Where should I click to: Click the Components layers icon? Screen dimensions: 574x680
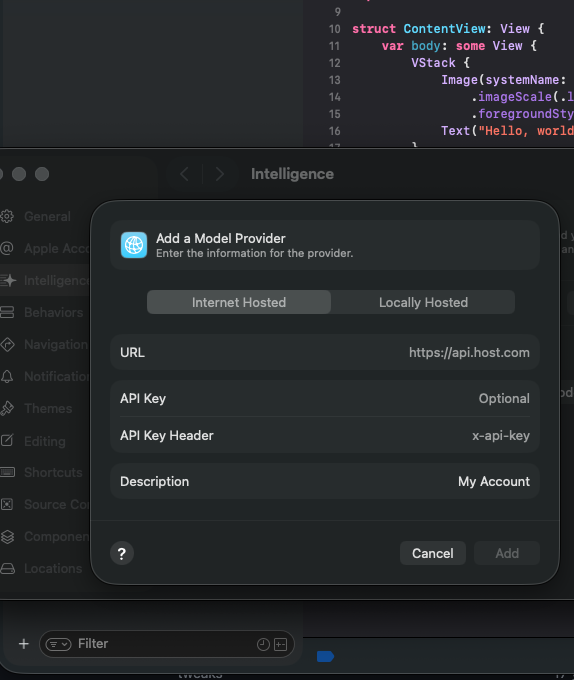(x=7, y=536)
